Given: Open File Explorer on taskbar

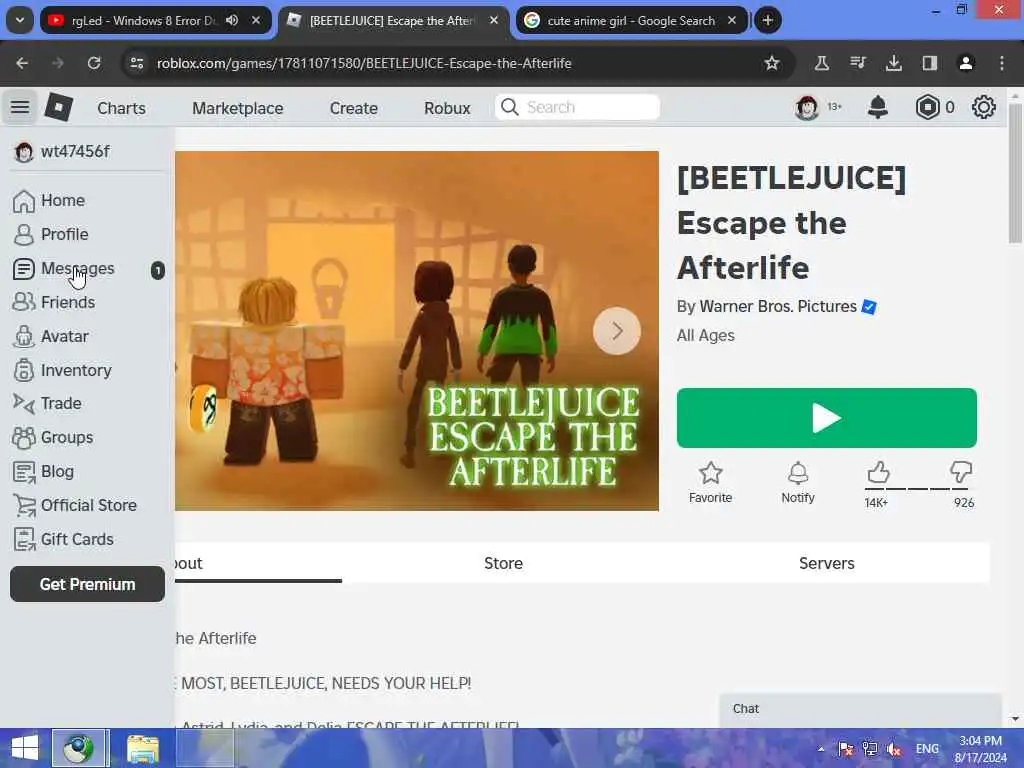Looking at the screenshot, I should point(143,748).
